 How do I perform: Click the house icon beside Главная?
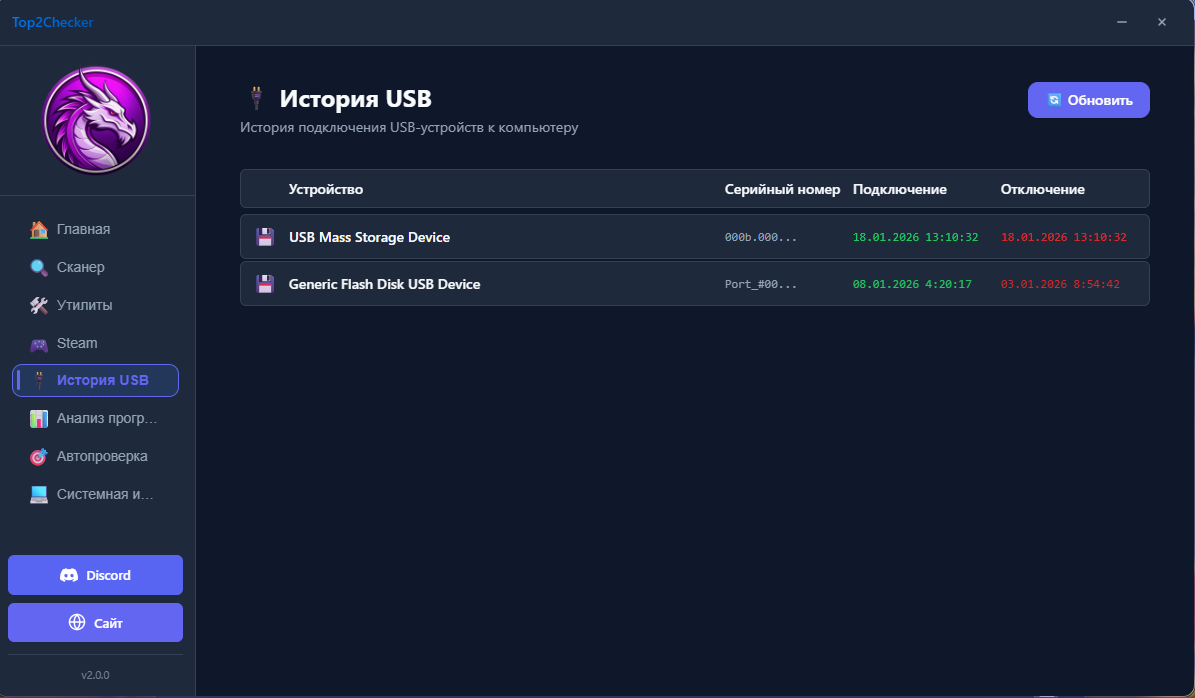pyautogui.click(x=39, y=230)
